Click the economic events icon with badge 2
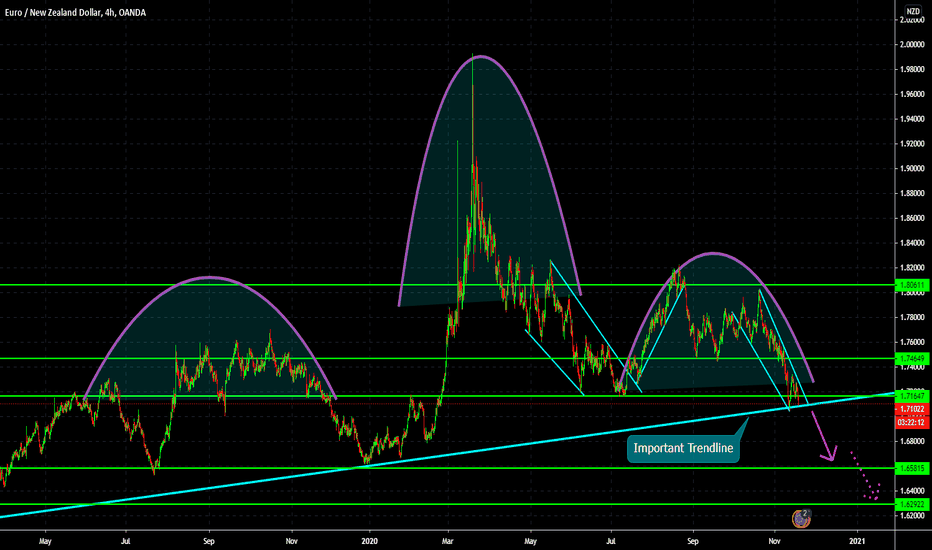Viewport: 932px width, 550px height. point(802,518)
